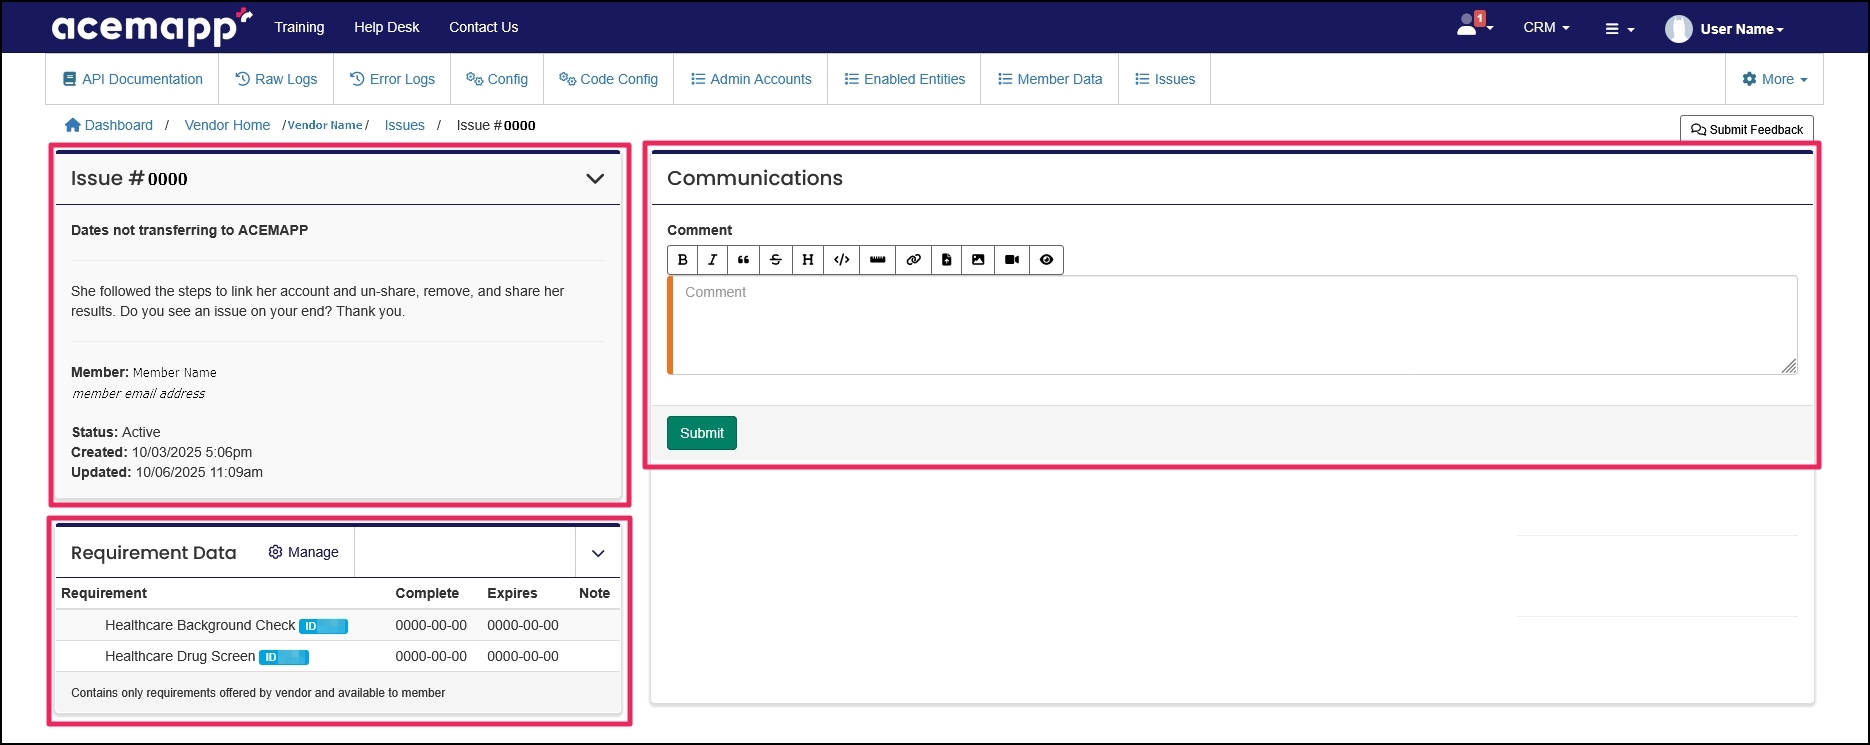This screenshot has width=1870, height=745.
Task: Click the Note column header
Action: click(594, 593)
